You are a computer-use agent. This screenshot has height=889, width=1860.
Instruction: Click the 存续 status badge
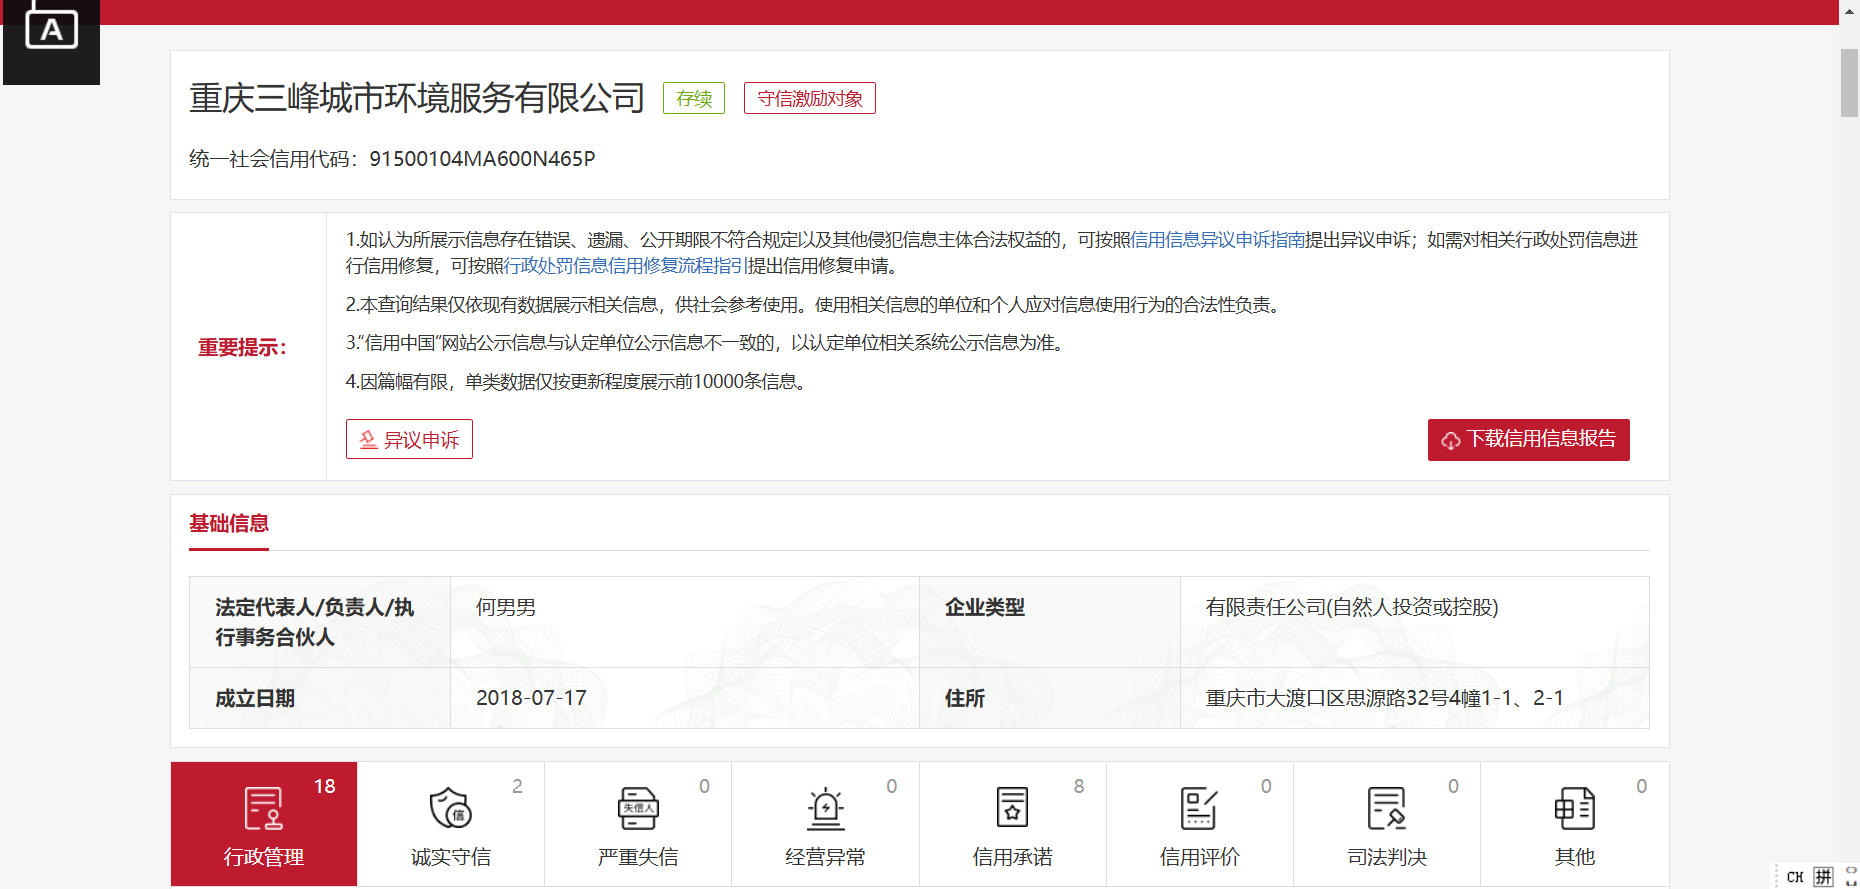694,99
